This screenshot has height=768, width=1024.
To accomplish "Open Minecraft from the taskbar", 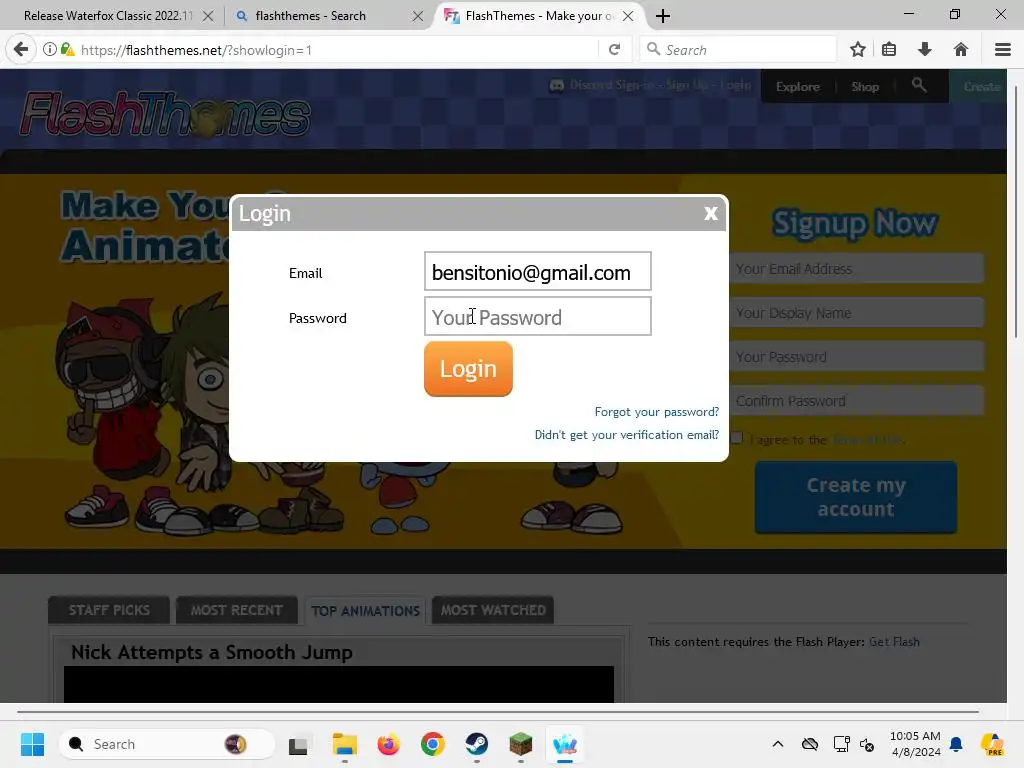I will (x=520, y=744).
